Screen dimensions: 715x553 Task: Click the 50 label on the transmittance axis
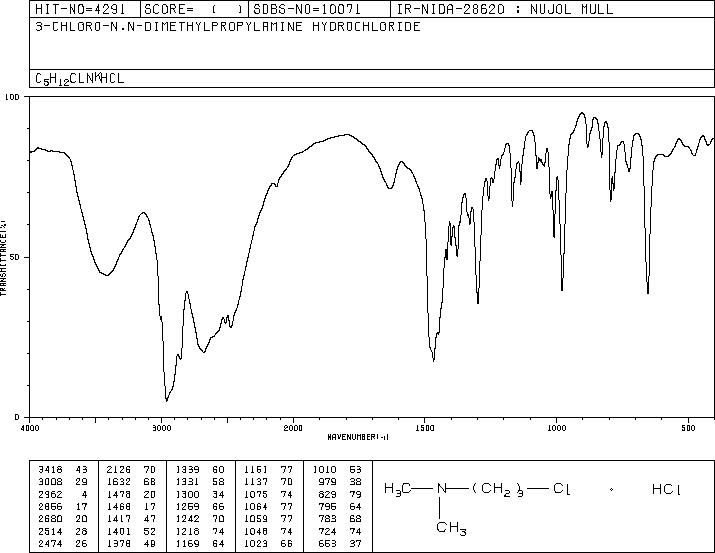[16, 257]
